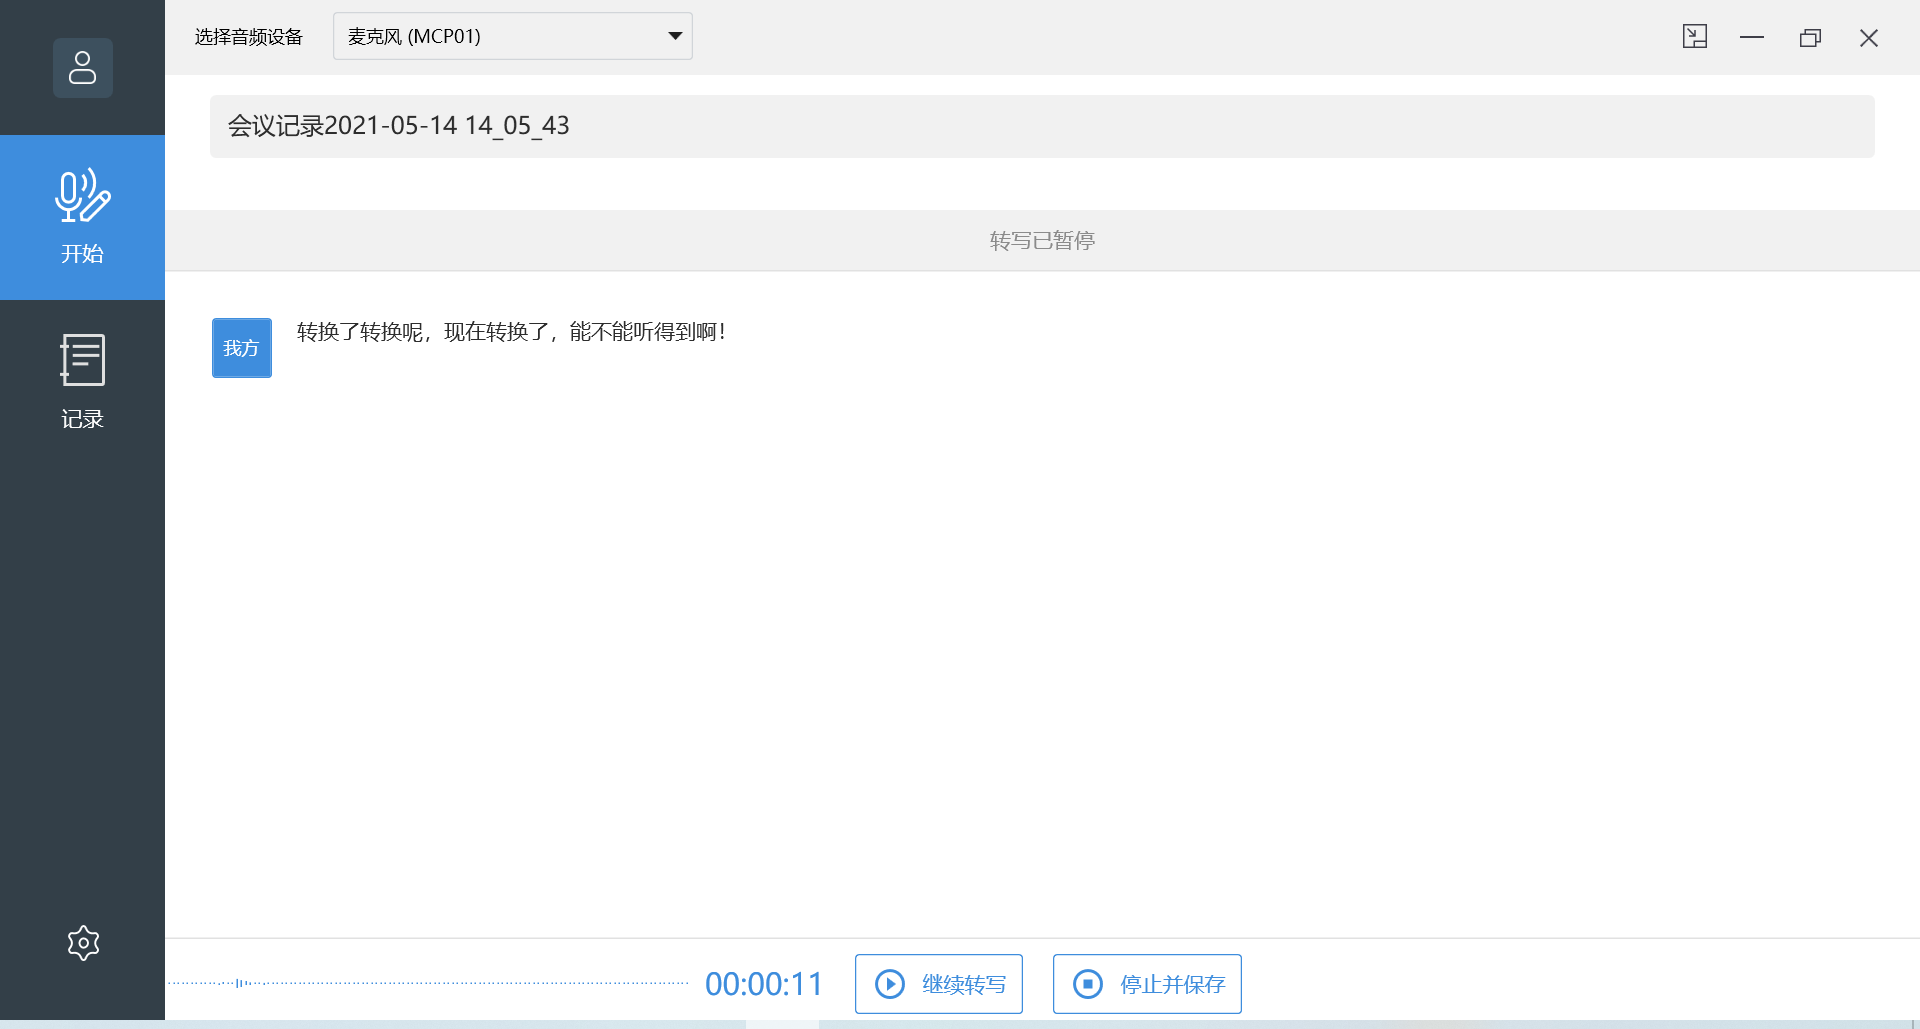Edit the meeting record title field
Viewport: 1920px width, 1029px height.
(x=1042, y=126)
